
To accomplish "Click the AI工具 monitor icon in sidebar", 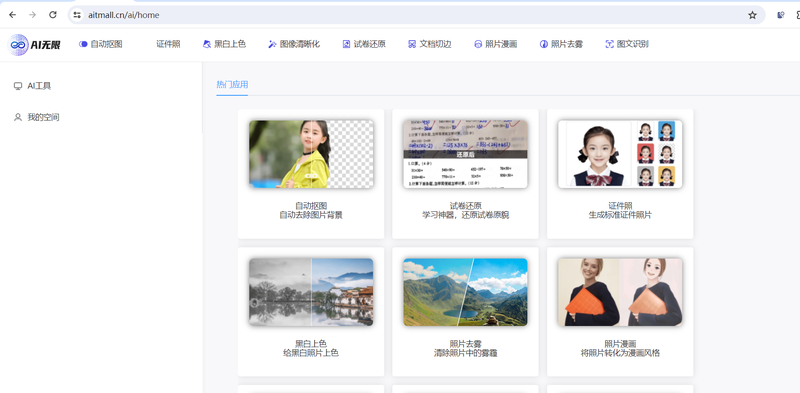I will (18, 86).
